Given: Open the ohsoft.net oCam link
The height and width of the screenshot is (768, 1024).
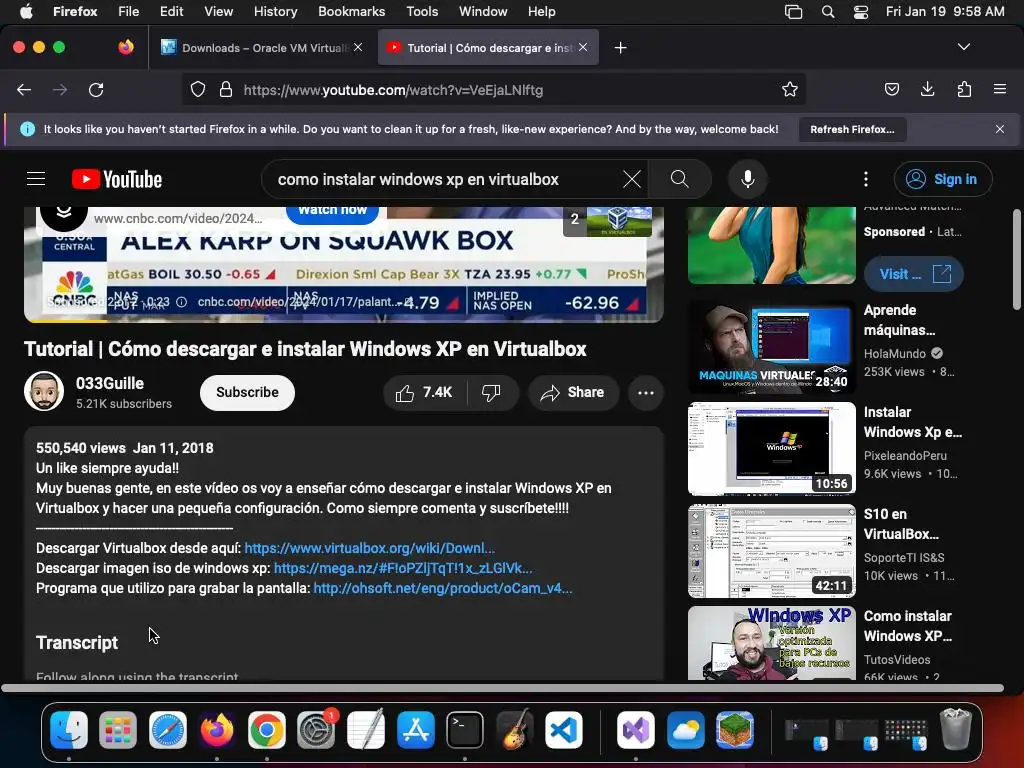Looking at the screenshot, I should (443, 588).
